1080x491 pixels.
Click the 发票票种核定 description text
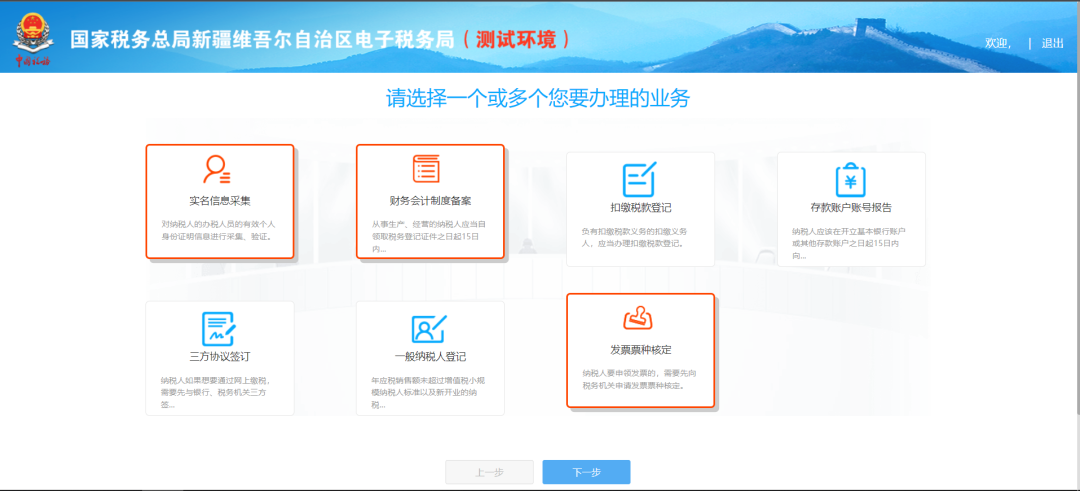pyautogui.click(x=637, y=379)
